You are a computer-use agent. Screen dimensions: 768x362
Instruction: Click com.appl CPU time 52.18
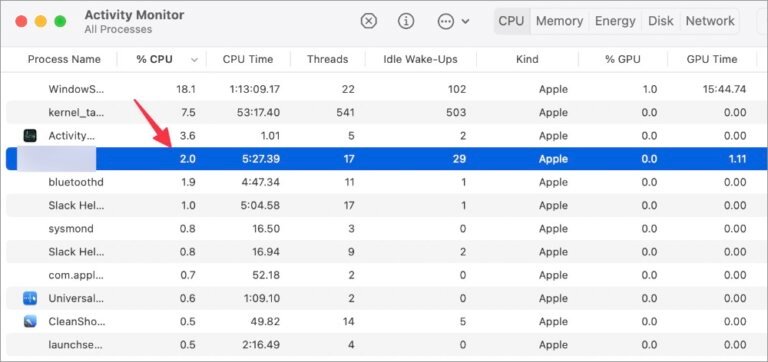pyautogui.click(x=267, y=275)
